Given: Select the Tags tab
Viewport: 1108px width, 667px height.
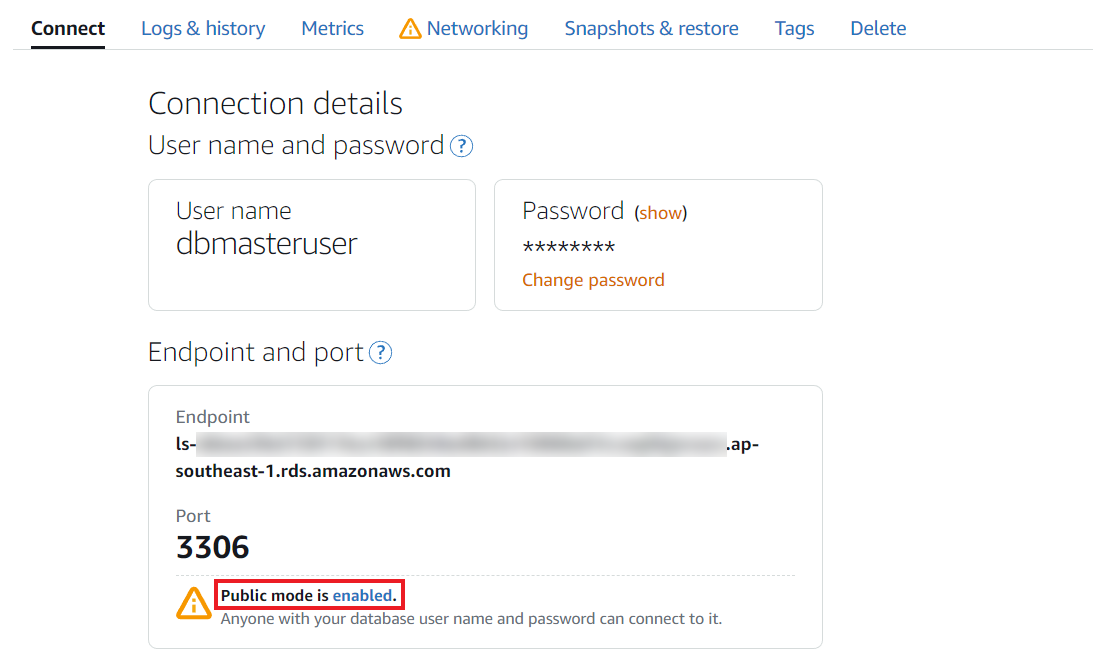Looking at the screenshot, I should (x=794, y=28).
